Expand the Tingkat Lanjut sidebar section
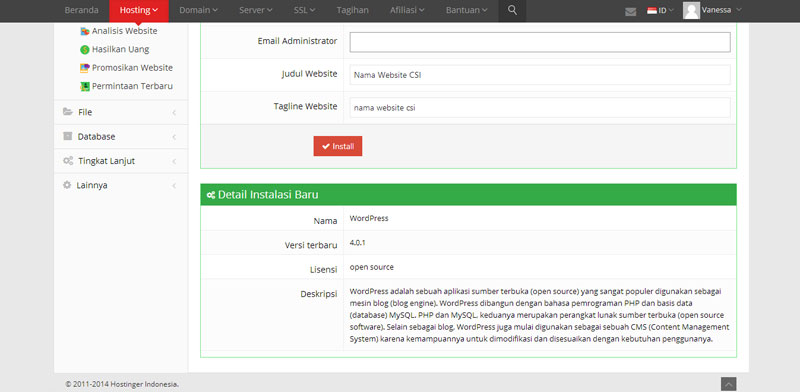800x392 pixels. pyautogui.click(x=121, y=161)
